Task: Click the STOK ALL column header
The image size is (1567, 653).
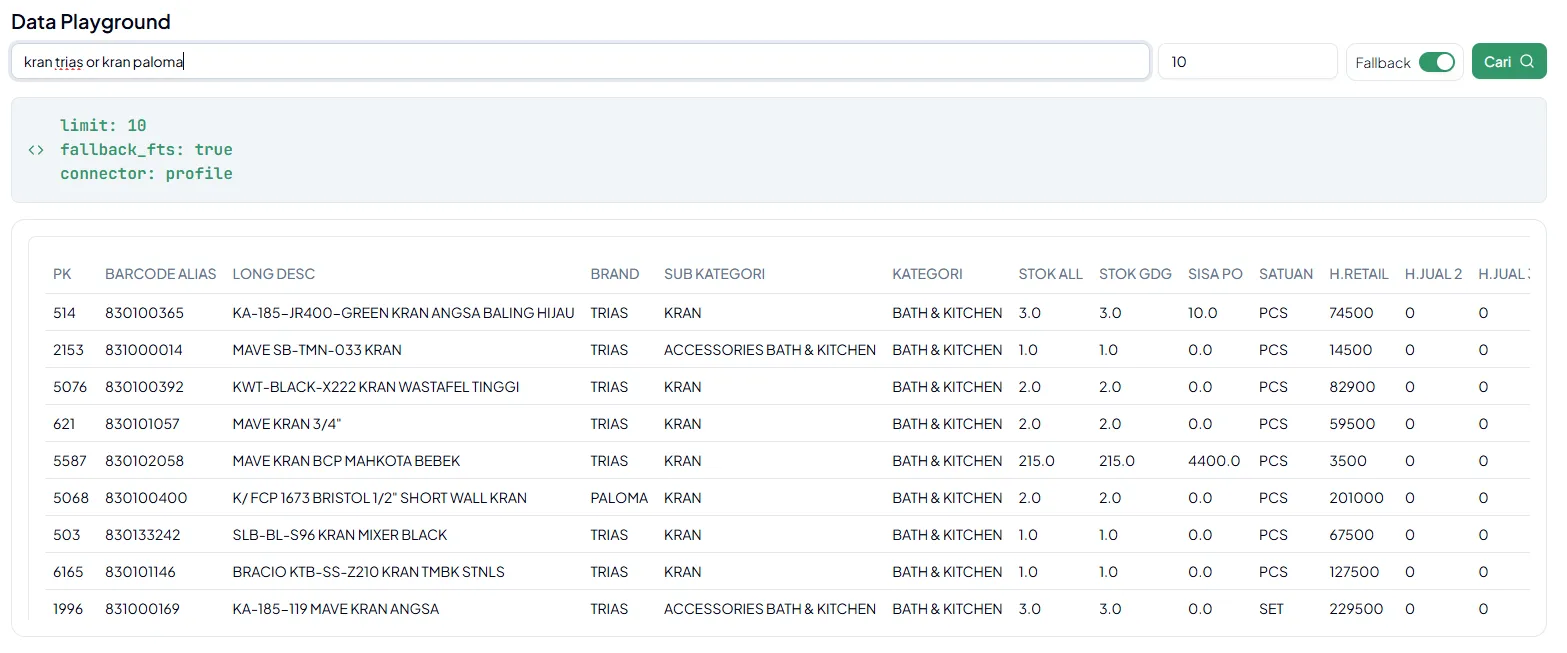Action: pos(1050,274)
